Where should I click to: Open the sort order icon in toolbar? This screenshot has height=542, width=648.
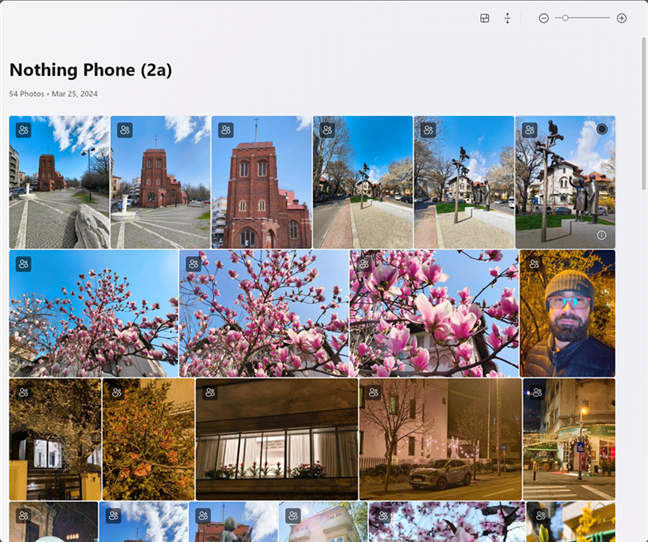pos(507,18)
